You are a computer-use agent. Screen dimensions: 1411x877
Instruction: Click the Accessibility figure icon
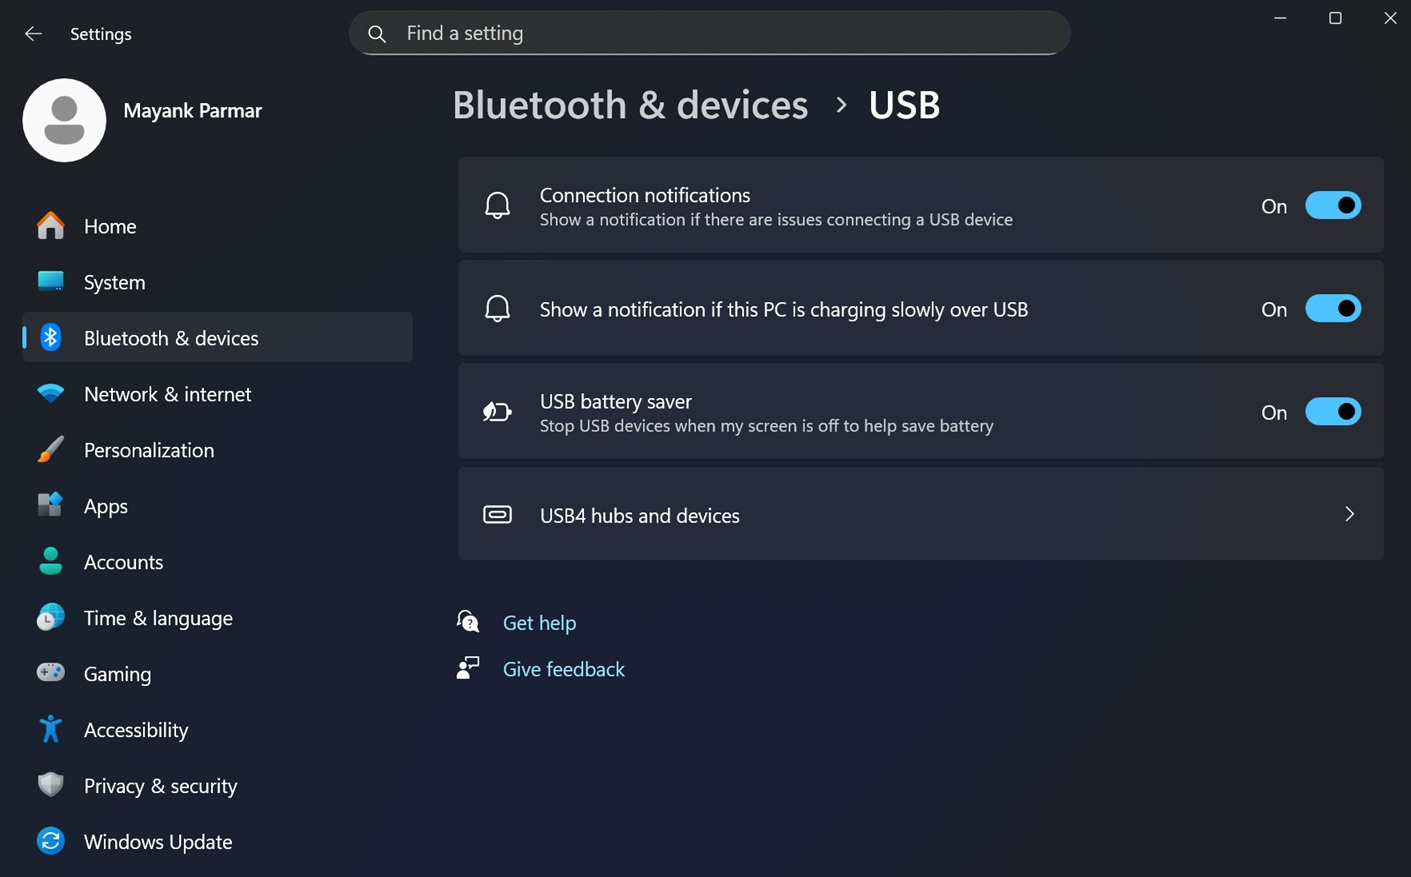[x=50, y=730]
